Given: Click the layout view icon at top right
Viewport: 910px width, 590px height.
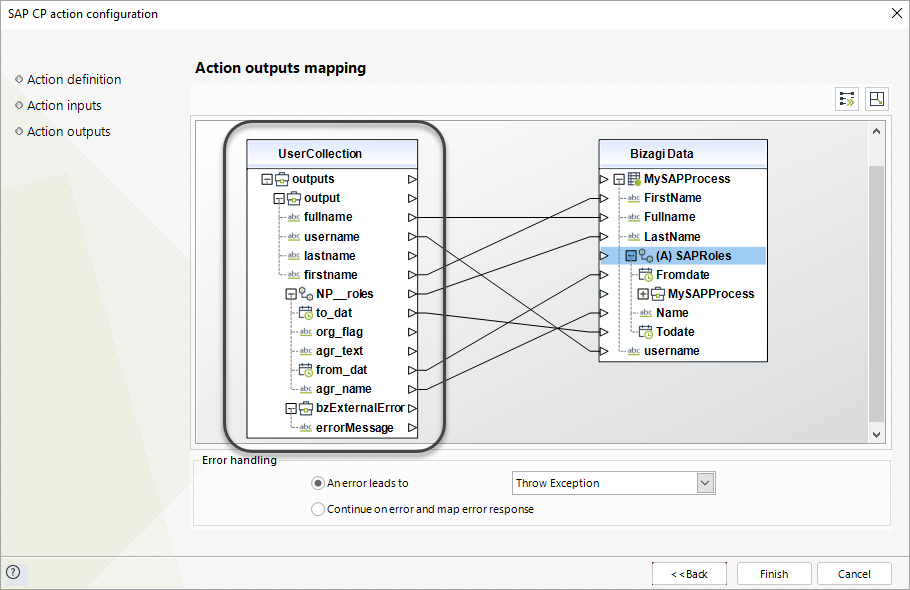Looking at the screenshot, I should [x=876, y=98].
